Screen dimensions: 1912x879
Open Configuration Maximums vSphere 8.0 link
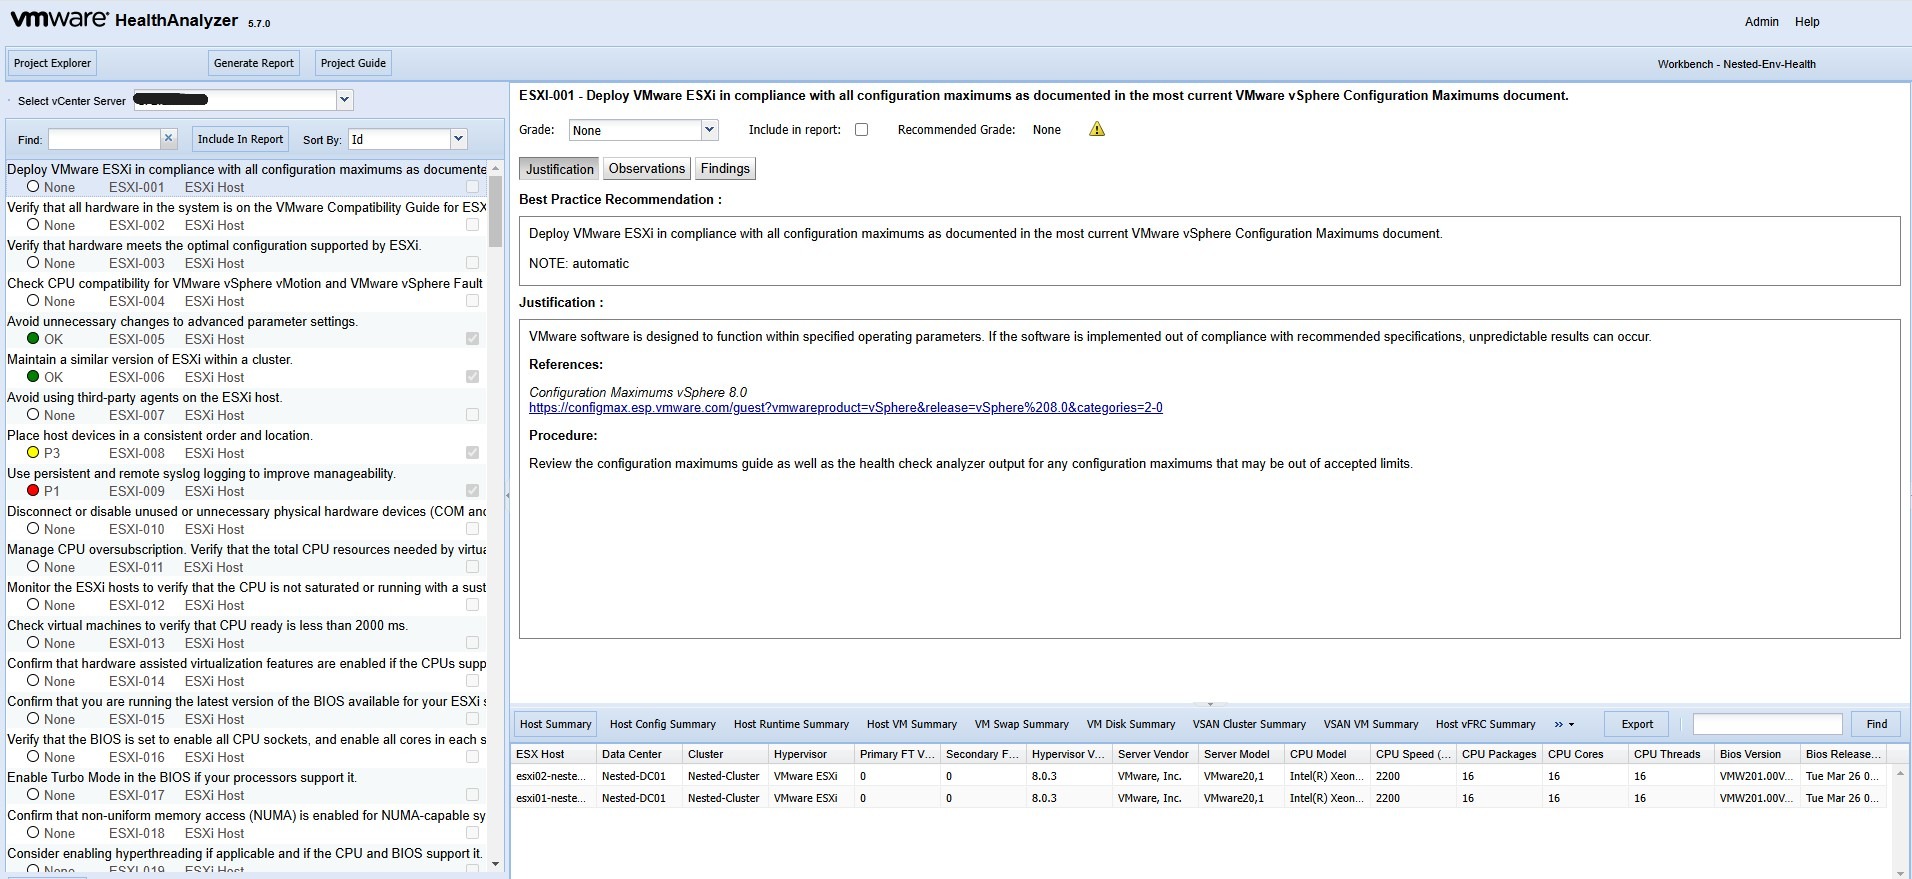pos(846,407)
